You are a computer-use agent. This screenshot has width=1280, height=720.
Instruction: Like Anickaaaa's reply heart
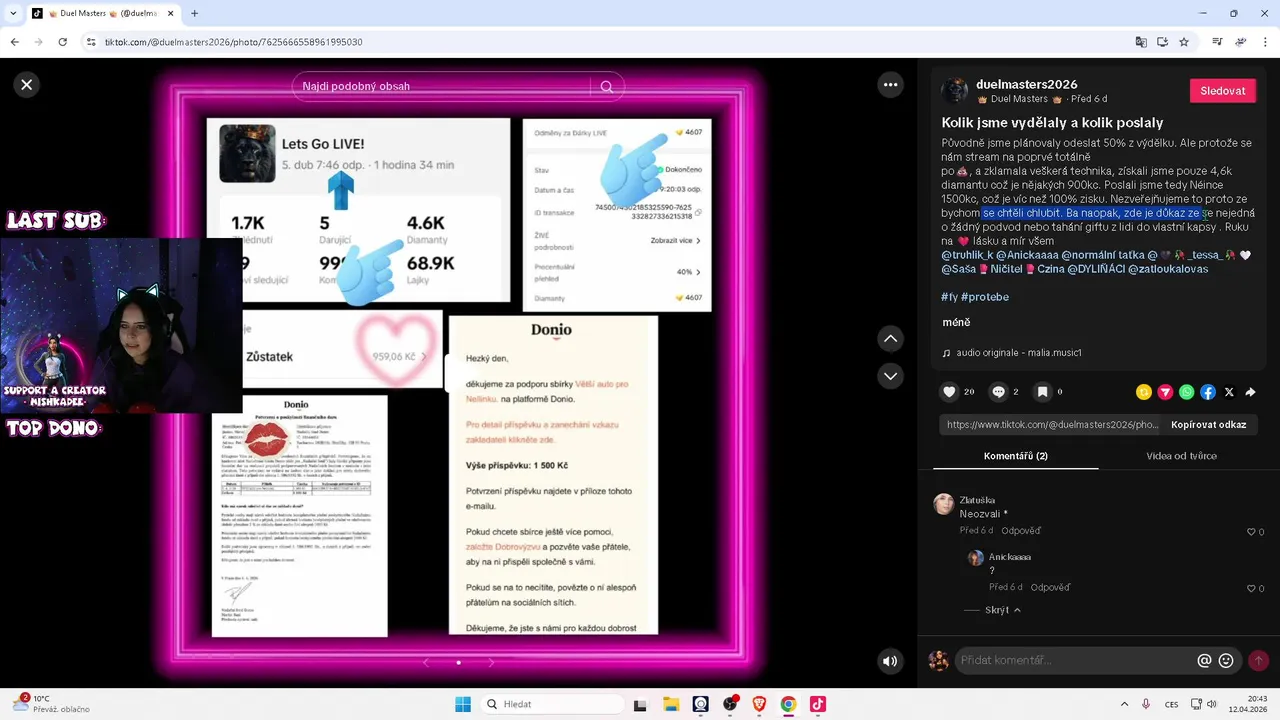[1250, 589]
